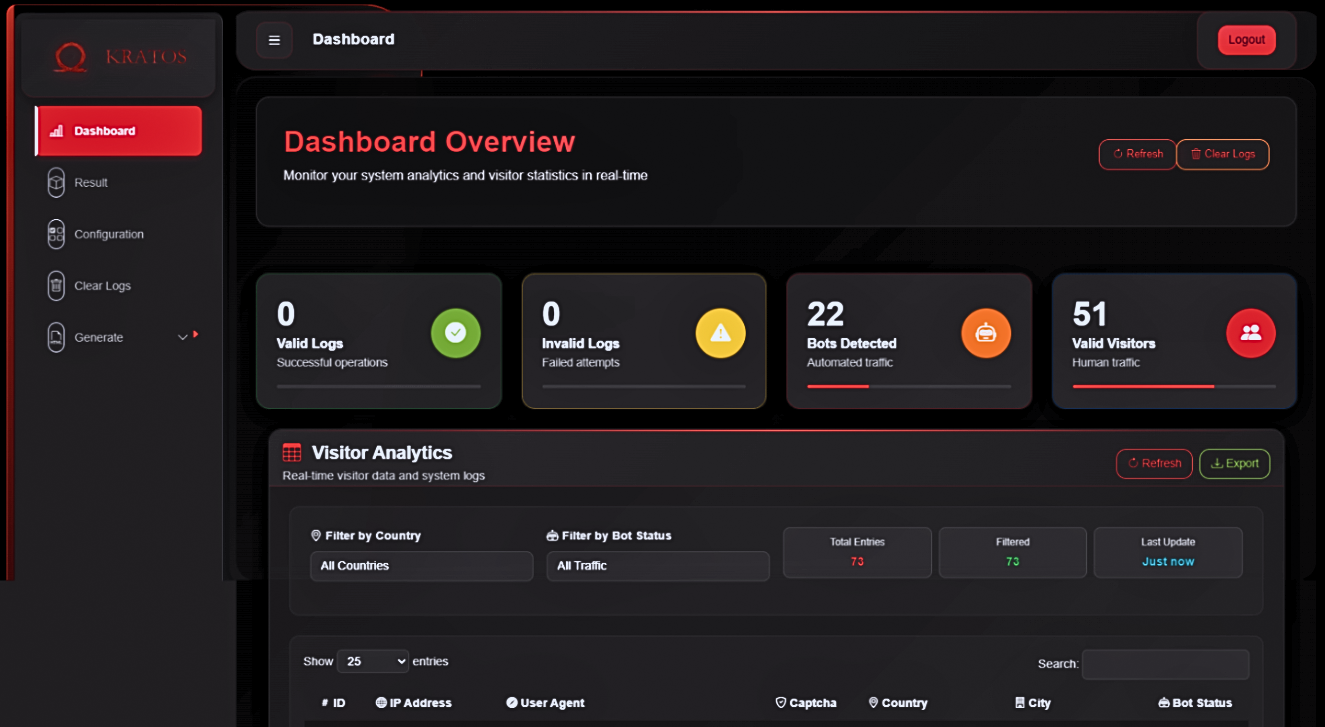Screen dimensions: 1325x727
Task: Select Dashboard in the sidebar
Action: [x=117, y=130]
